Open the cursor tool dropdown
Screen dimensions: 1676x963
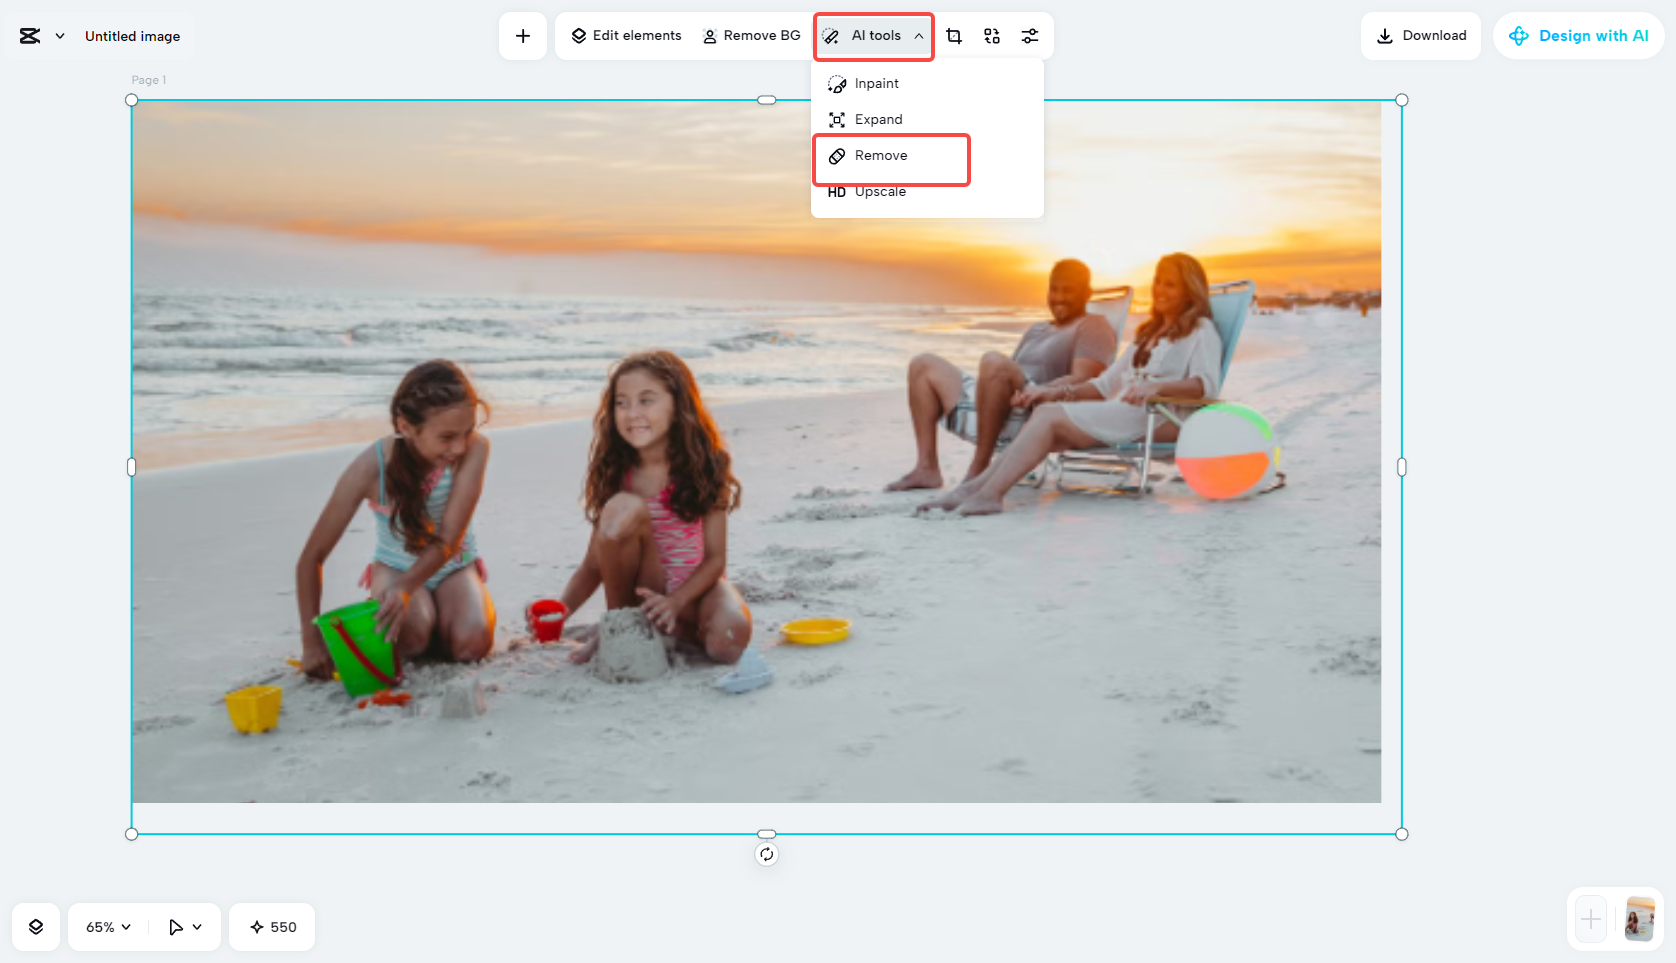[185, 927]
